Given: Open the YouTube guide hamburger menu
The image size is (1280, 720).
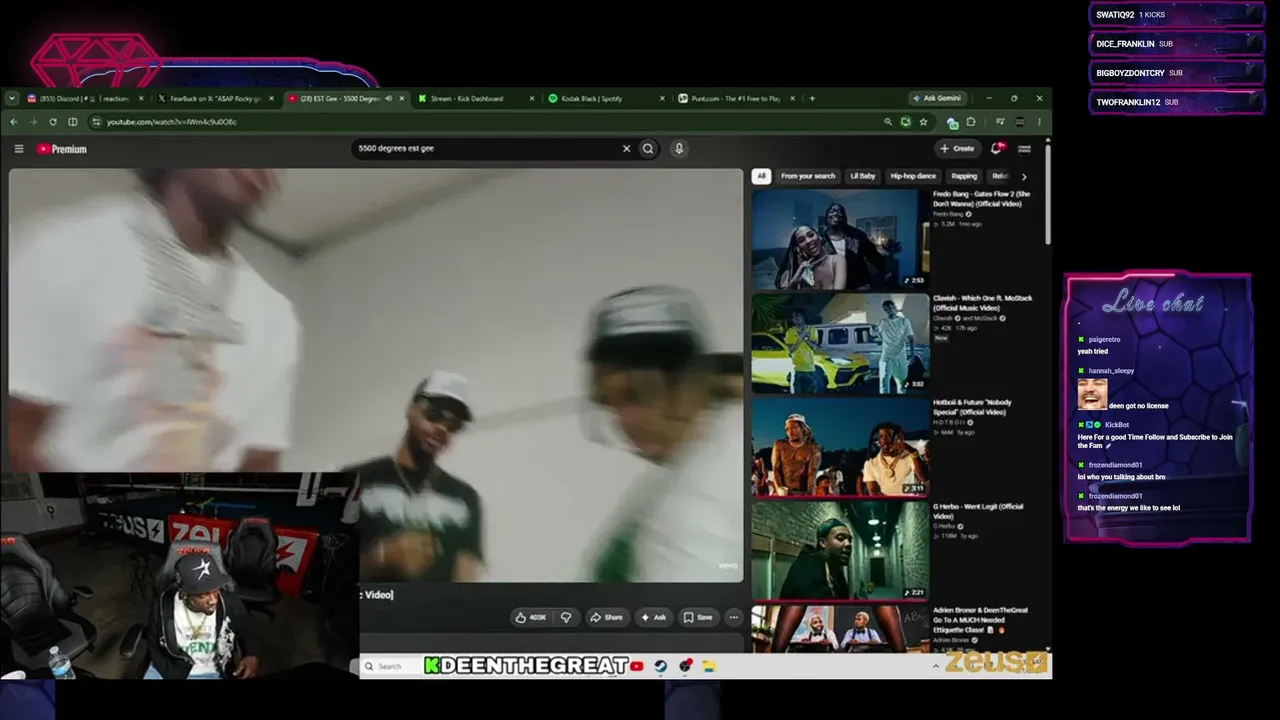Looking at the screenshot, I should coord(18,149).
